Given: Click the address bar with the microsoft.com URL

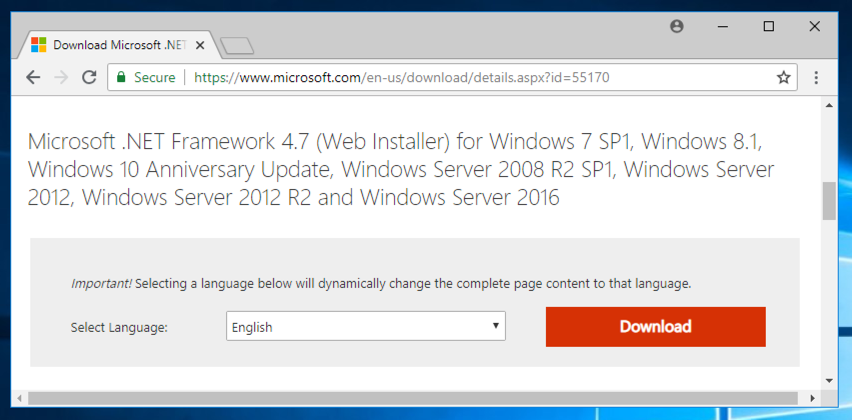Looking at the screenshot, I should [450, 77].
